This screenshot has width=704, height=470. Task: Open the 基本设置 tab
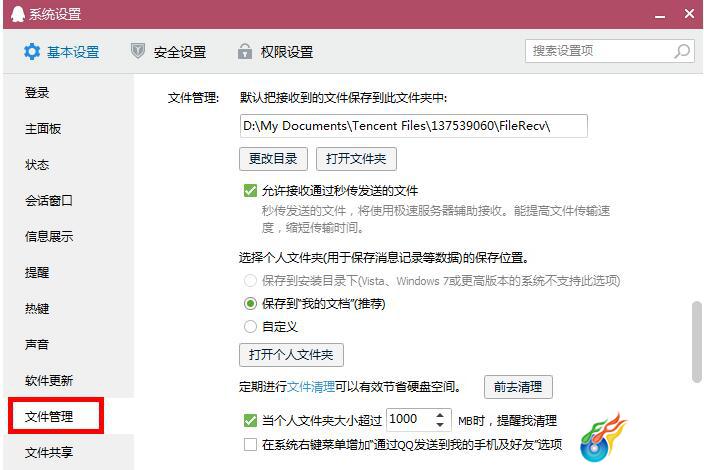[x=62, y=52]
